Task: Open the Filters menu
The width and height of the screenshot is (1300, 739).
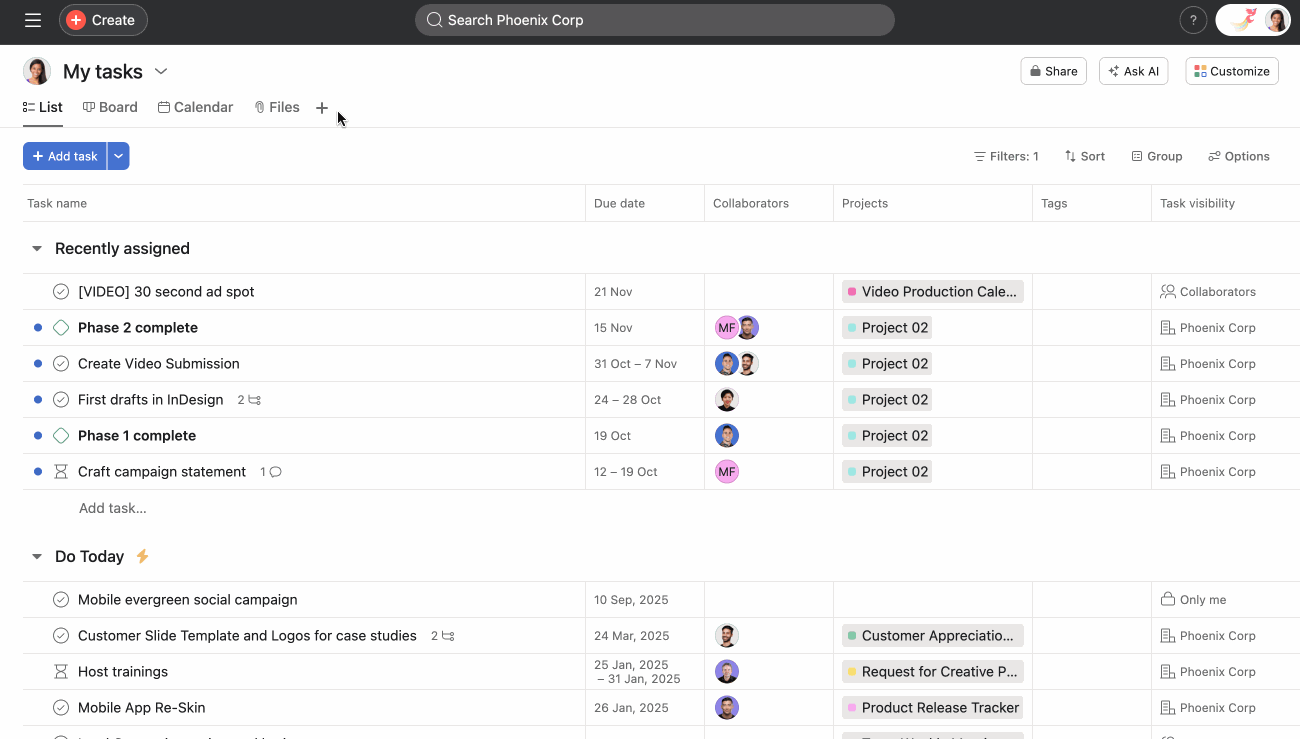Action: pyautogui.click(x=1006, y=156)
